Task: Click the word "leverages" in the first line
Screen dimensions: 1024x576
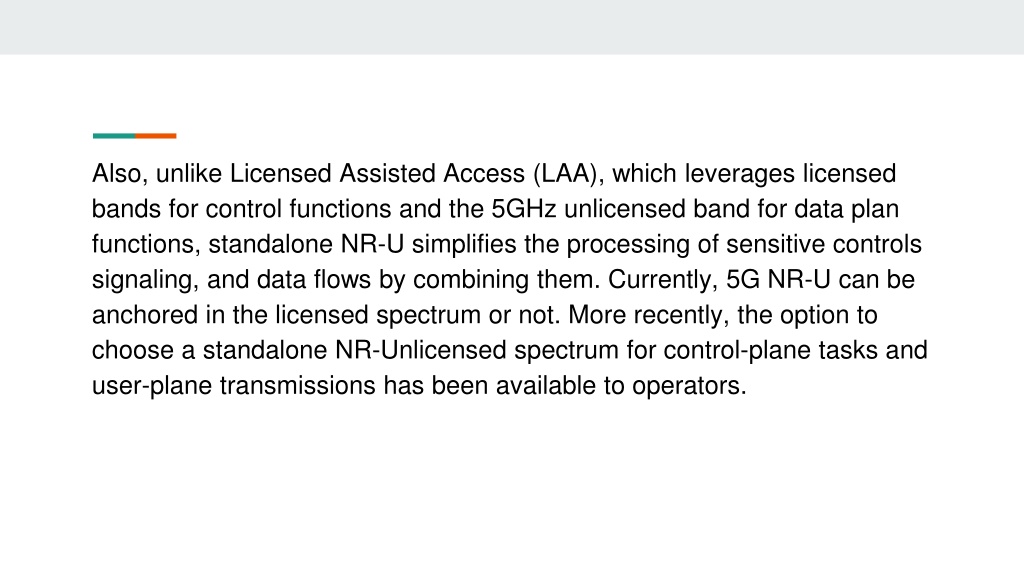Action: coord(739,174)
